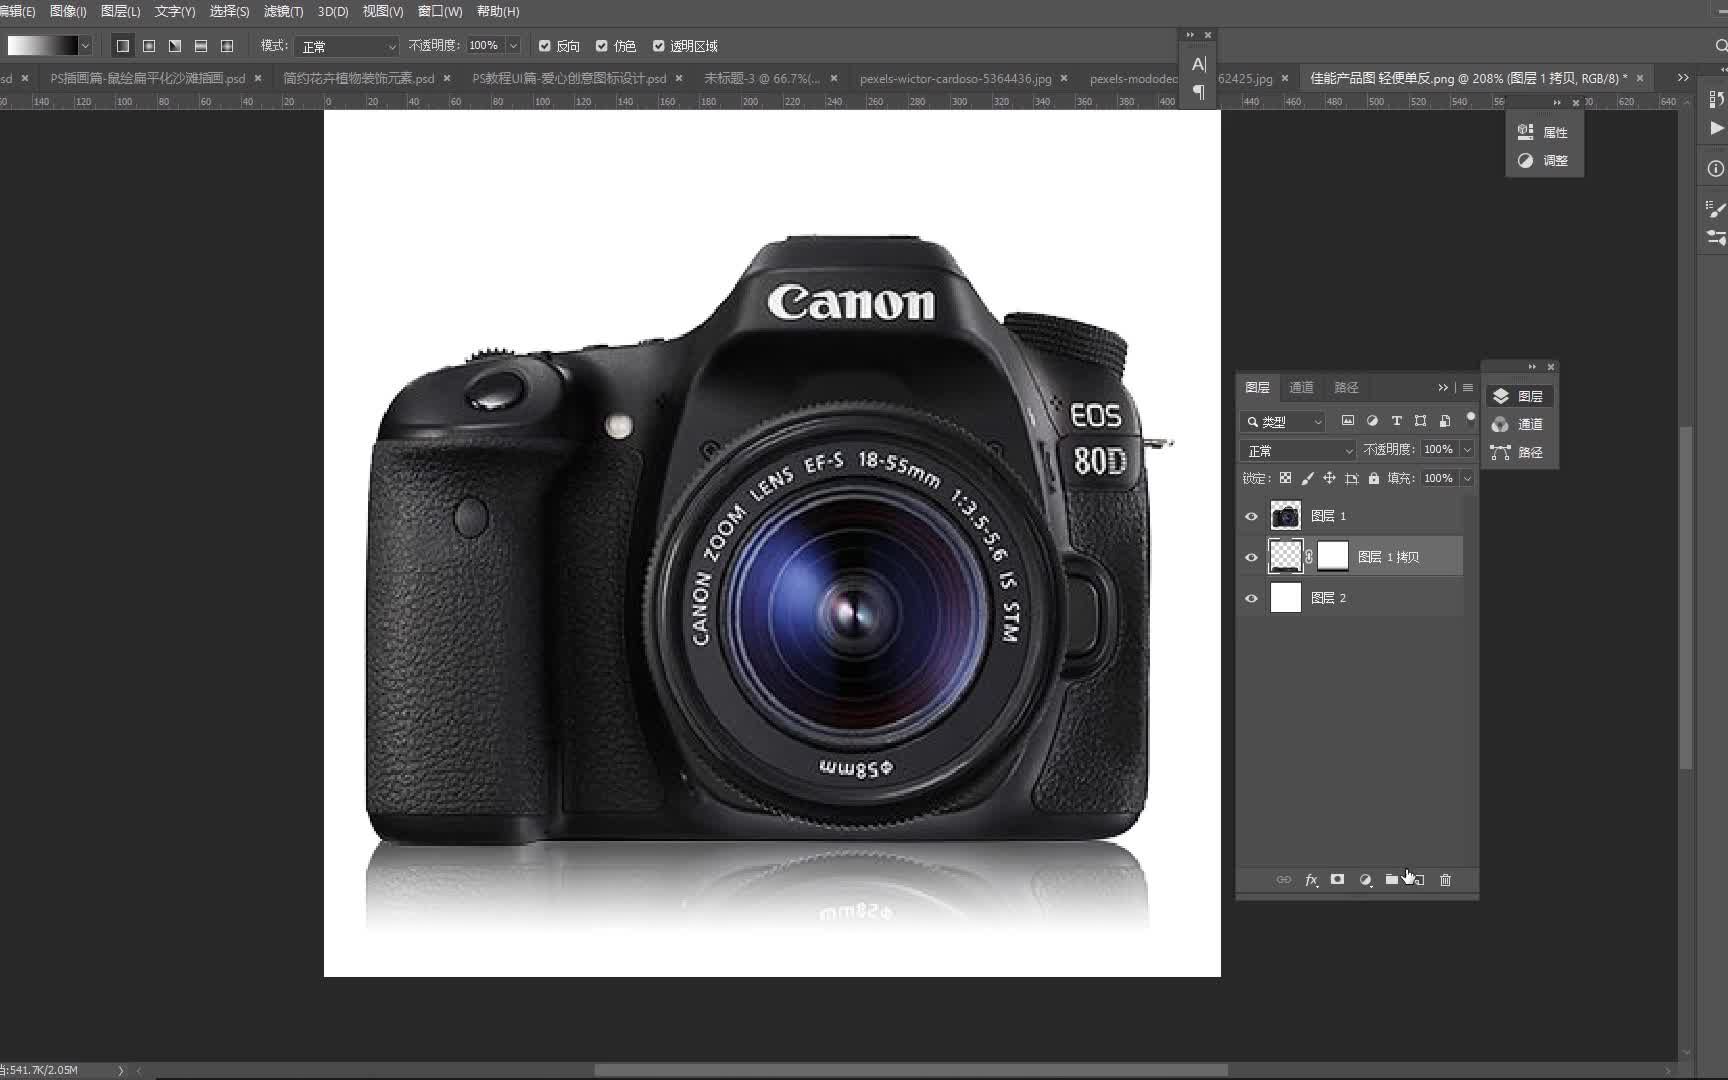The height and width of the screenshot is (1080, 1728).
Task: Open the layer blend mode 正常 dropdown
Action: click(1298, 451)
